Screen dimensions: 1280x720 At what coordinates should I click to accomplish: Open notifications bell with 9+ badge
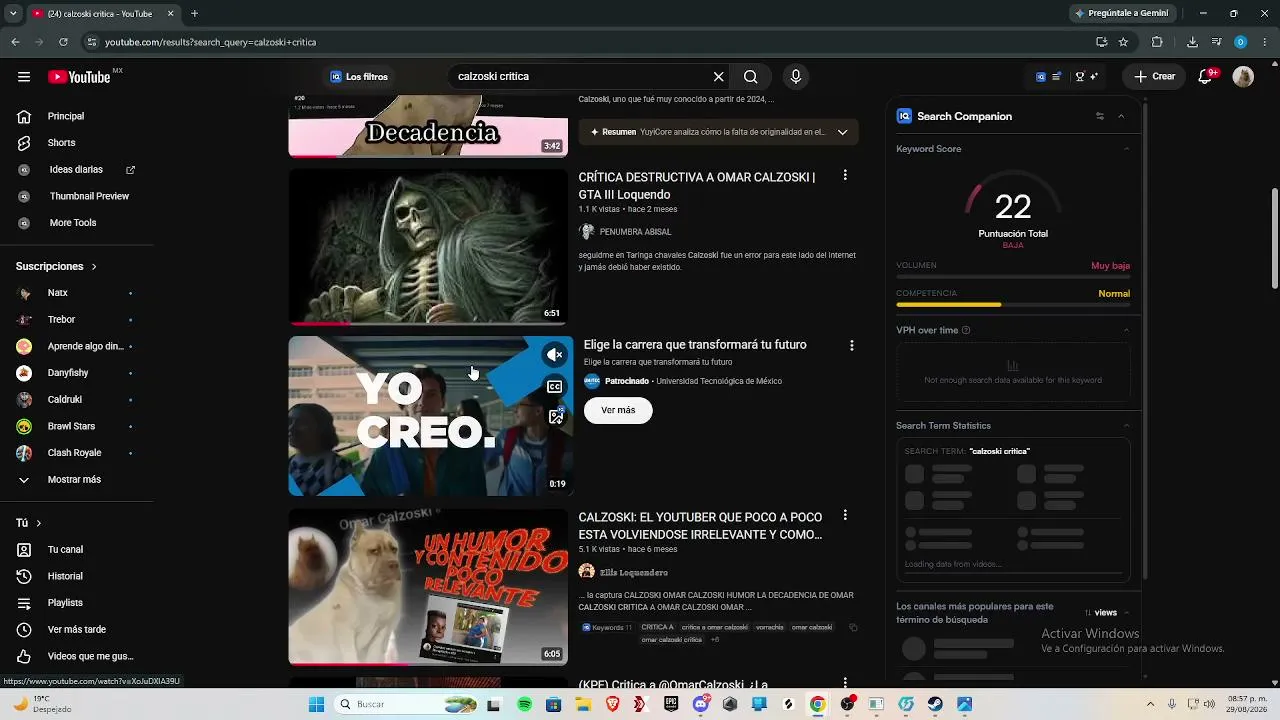tap(1210, 77)
